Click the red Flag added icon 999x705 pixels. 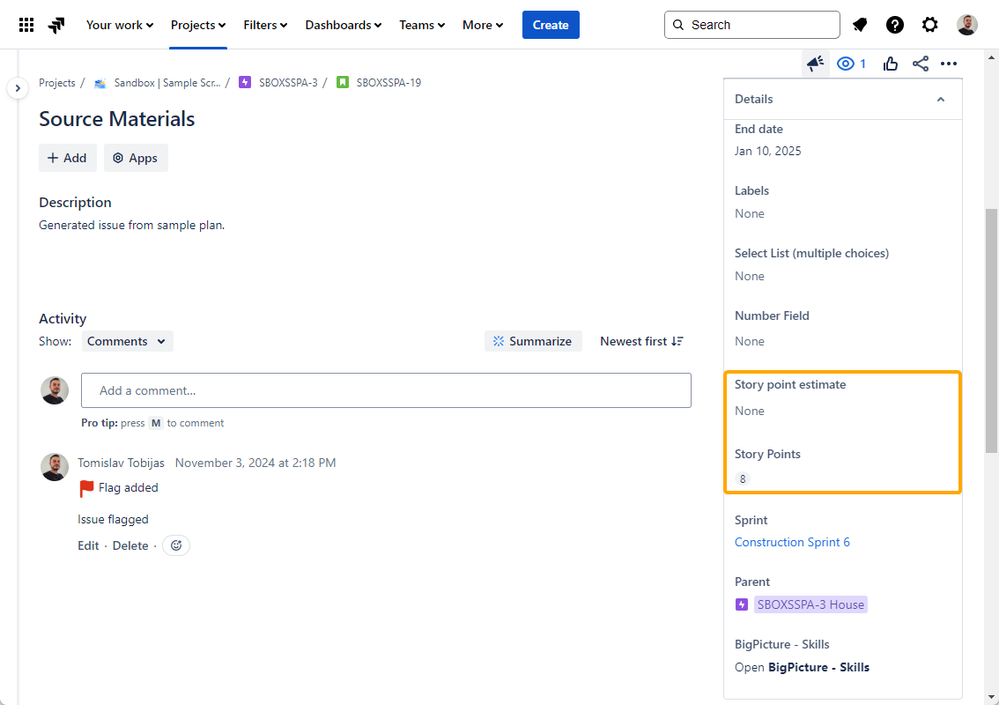87,488
